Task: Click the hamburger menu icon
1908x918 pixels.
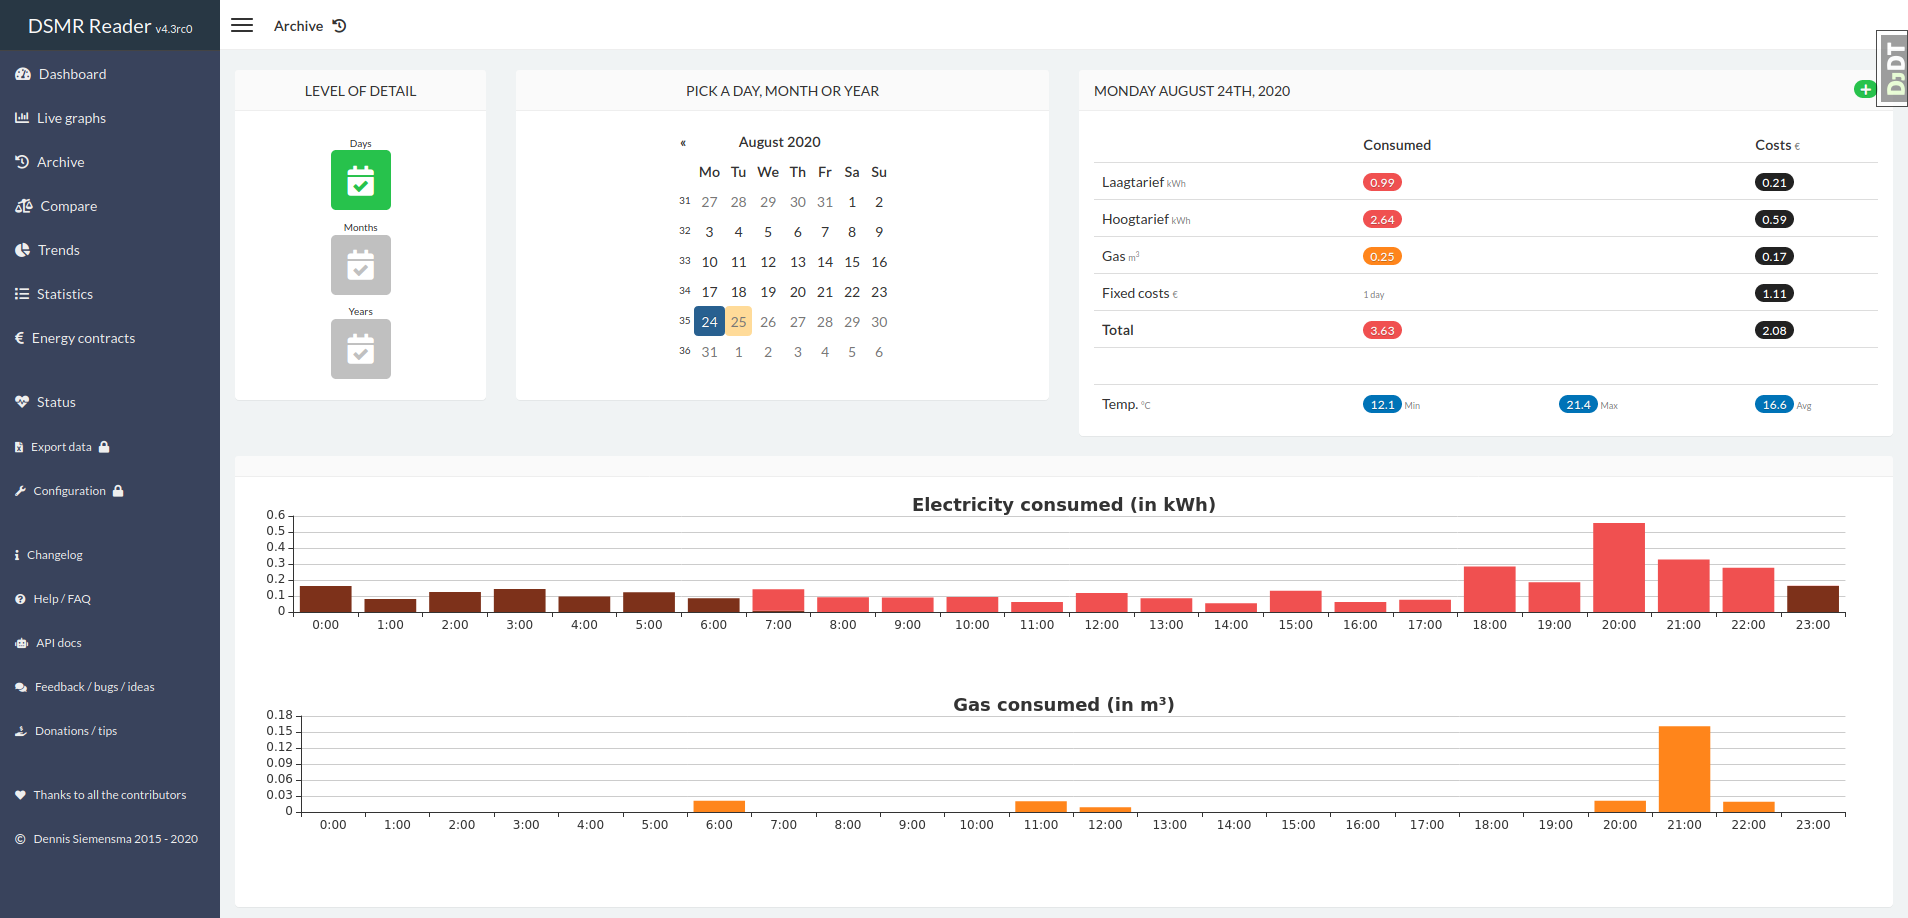Action: coord(242,25)
